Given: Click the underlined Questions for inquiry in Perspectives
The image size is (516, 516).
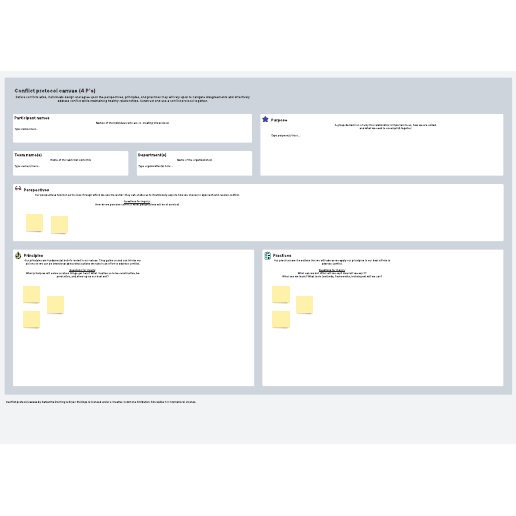Looking at the screenshot, I should point(137,201).
